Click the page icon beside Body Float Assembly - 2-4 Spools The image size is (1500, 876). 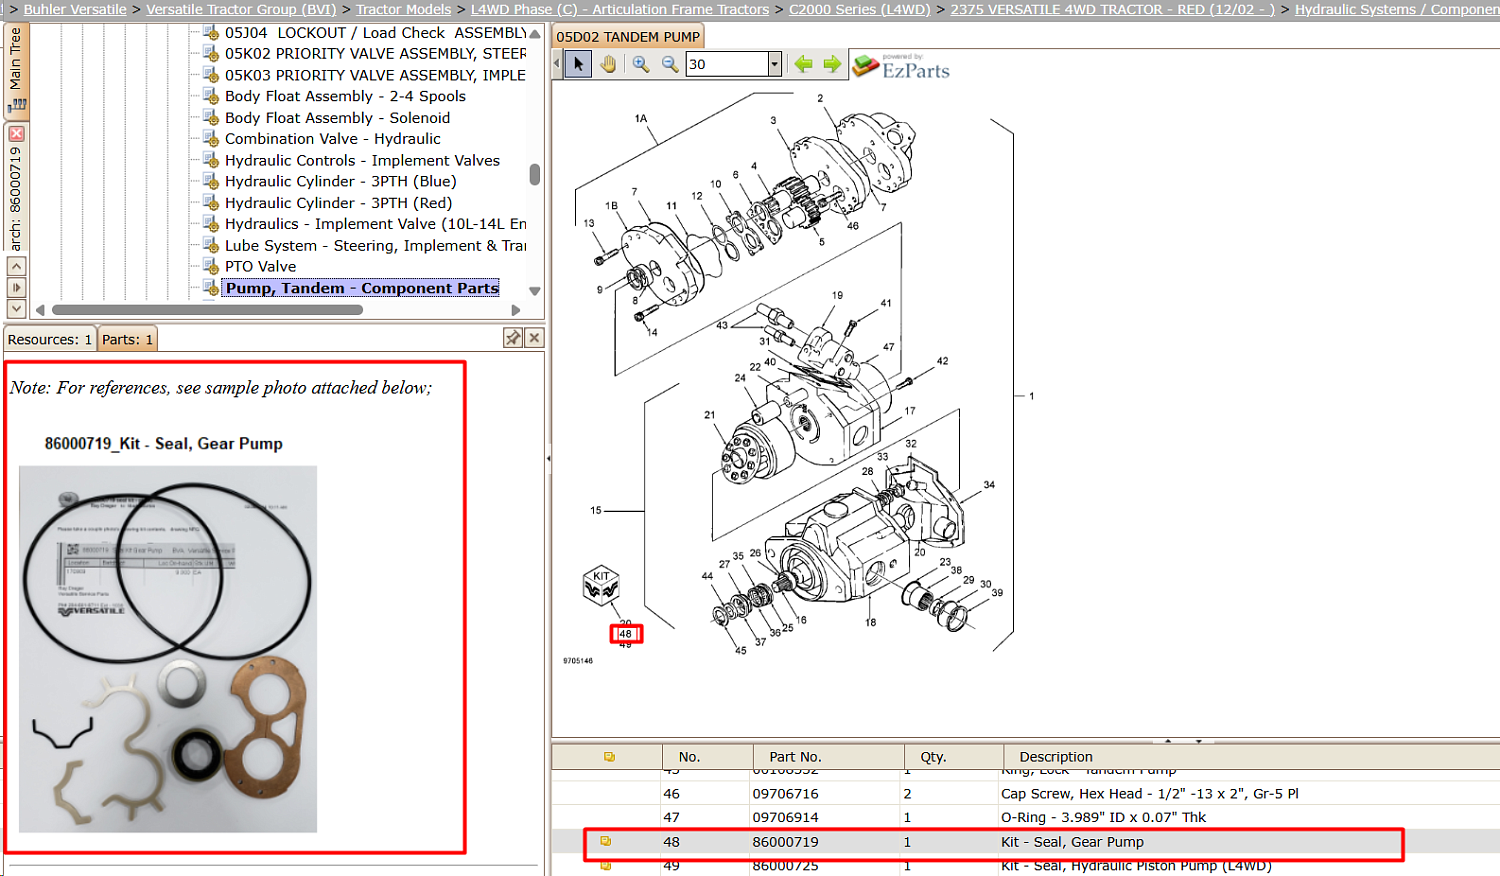(211, 96)
